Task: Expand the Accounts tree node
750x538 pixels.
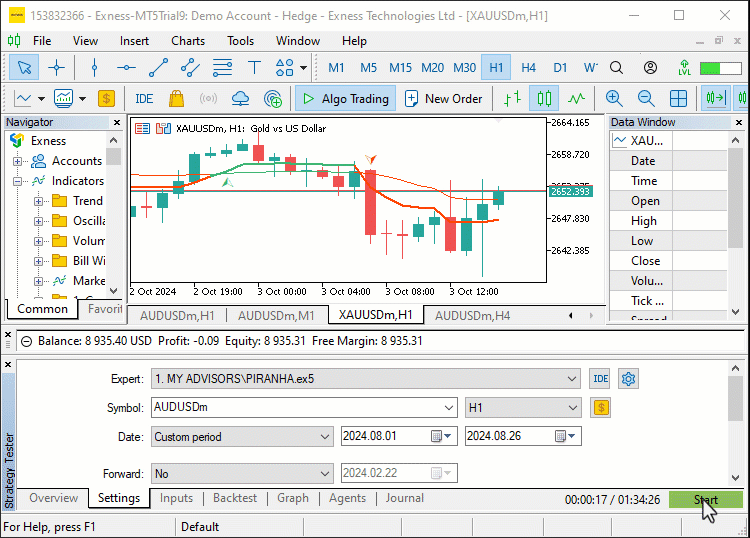Action: pyautogui.click(x=17, y=161)
